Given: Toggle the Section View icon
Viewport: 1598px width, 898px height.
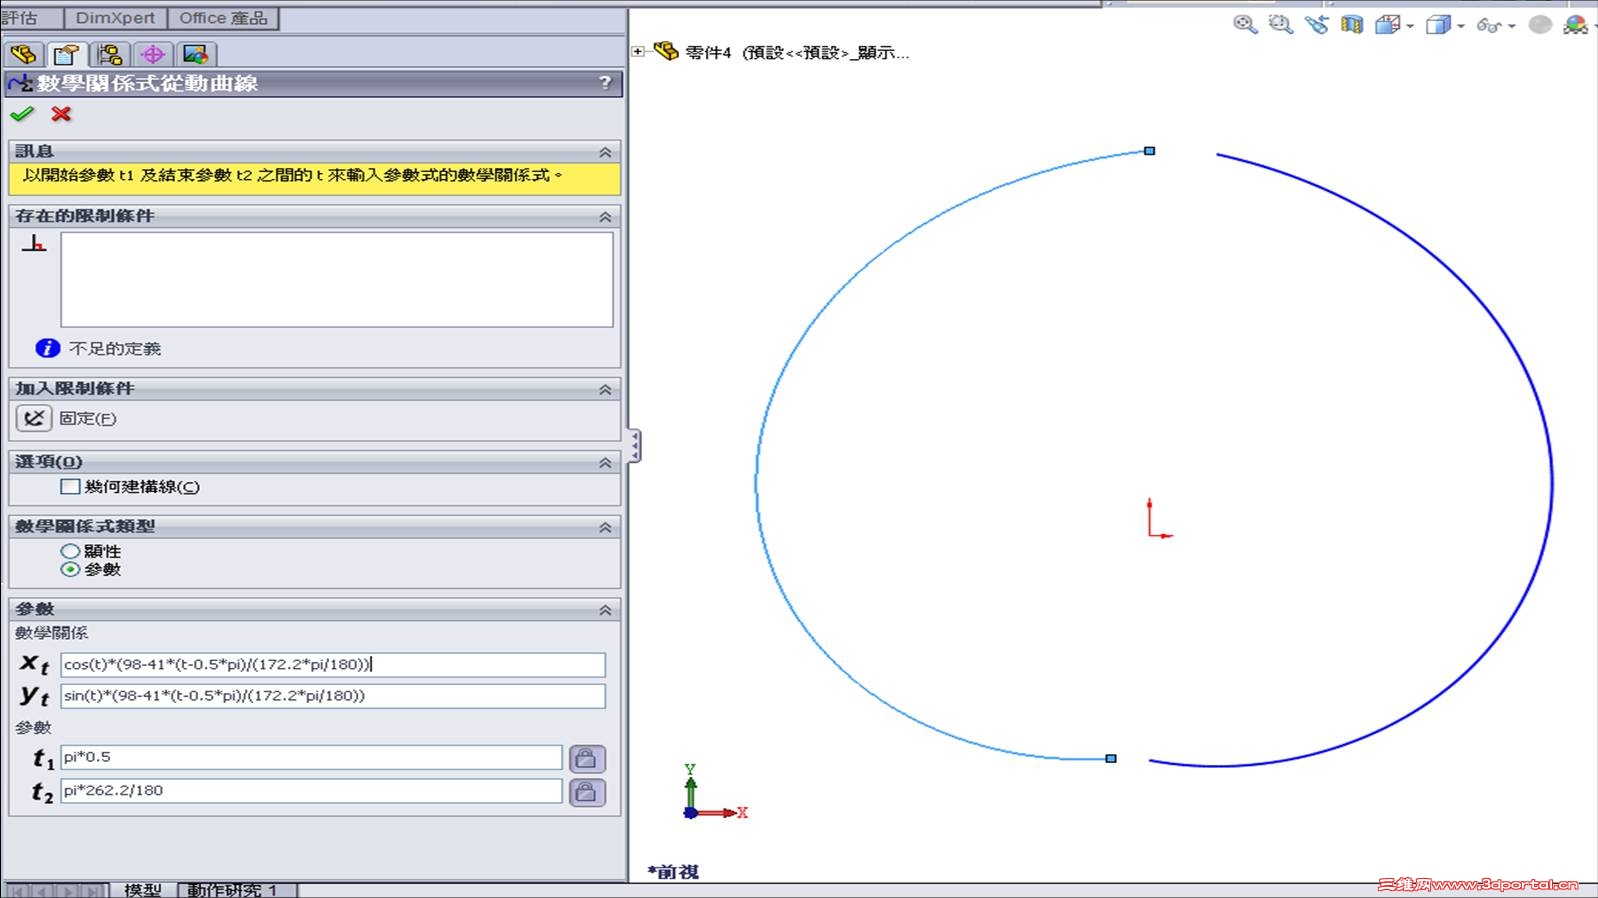Looking at the screenshot, I should pos(1352,24).
